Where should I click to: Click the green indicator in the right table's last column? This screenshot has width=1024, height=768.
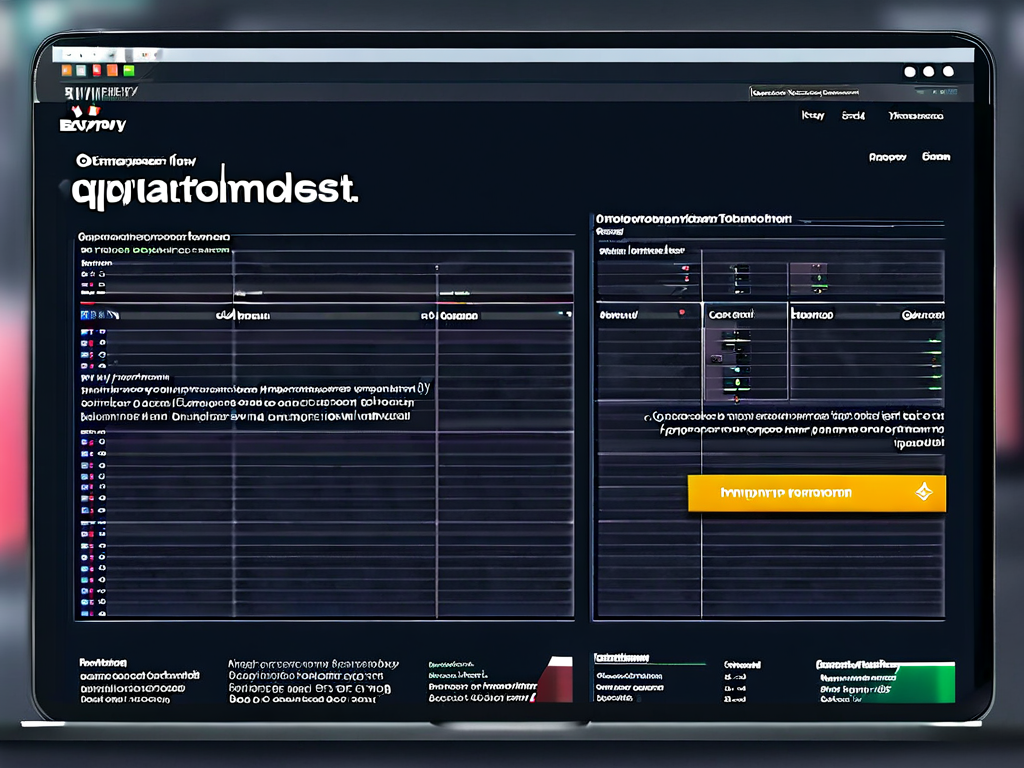click(934, 343)
